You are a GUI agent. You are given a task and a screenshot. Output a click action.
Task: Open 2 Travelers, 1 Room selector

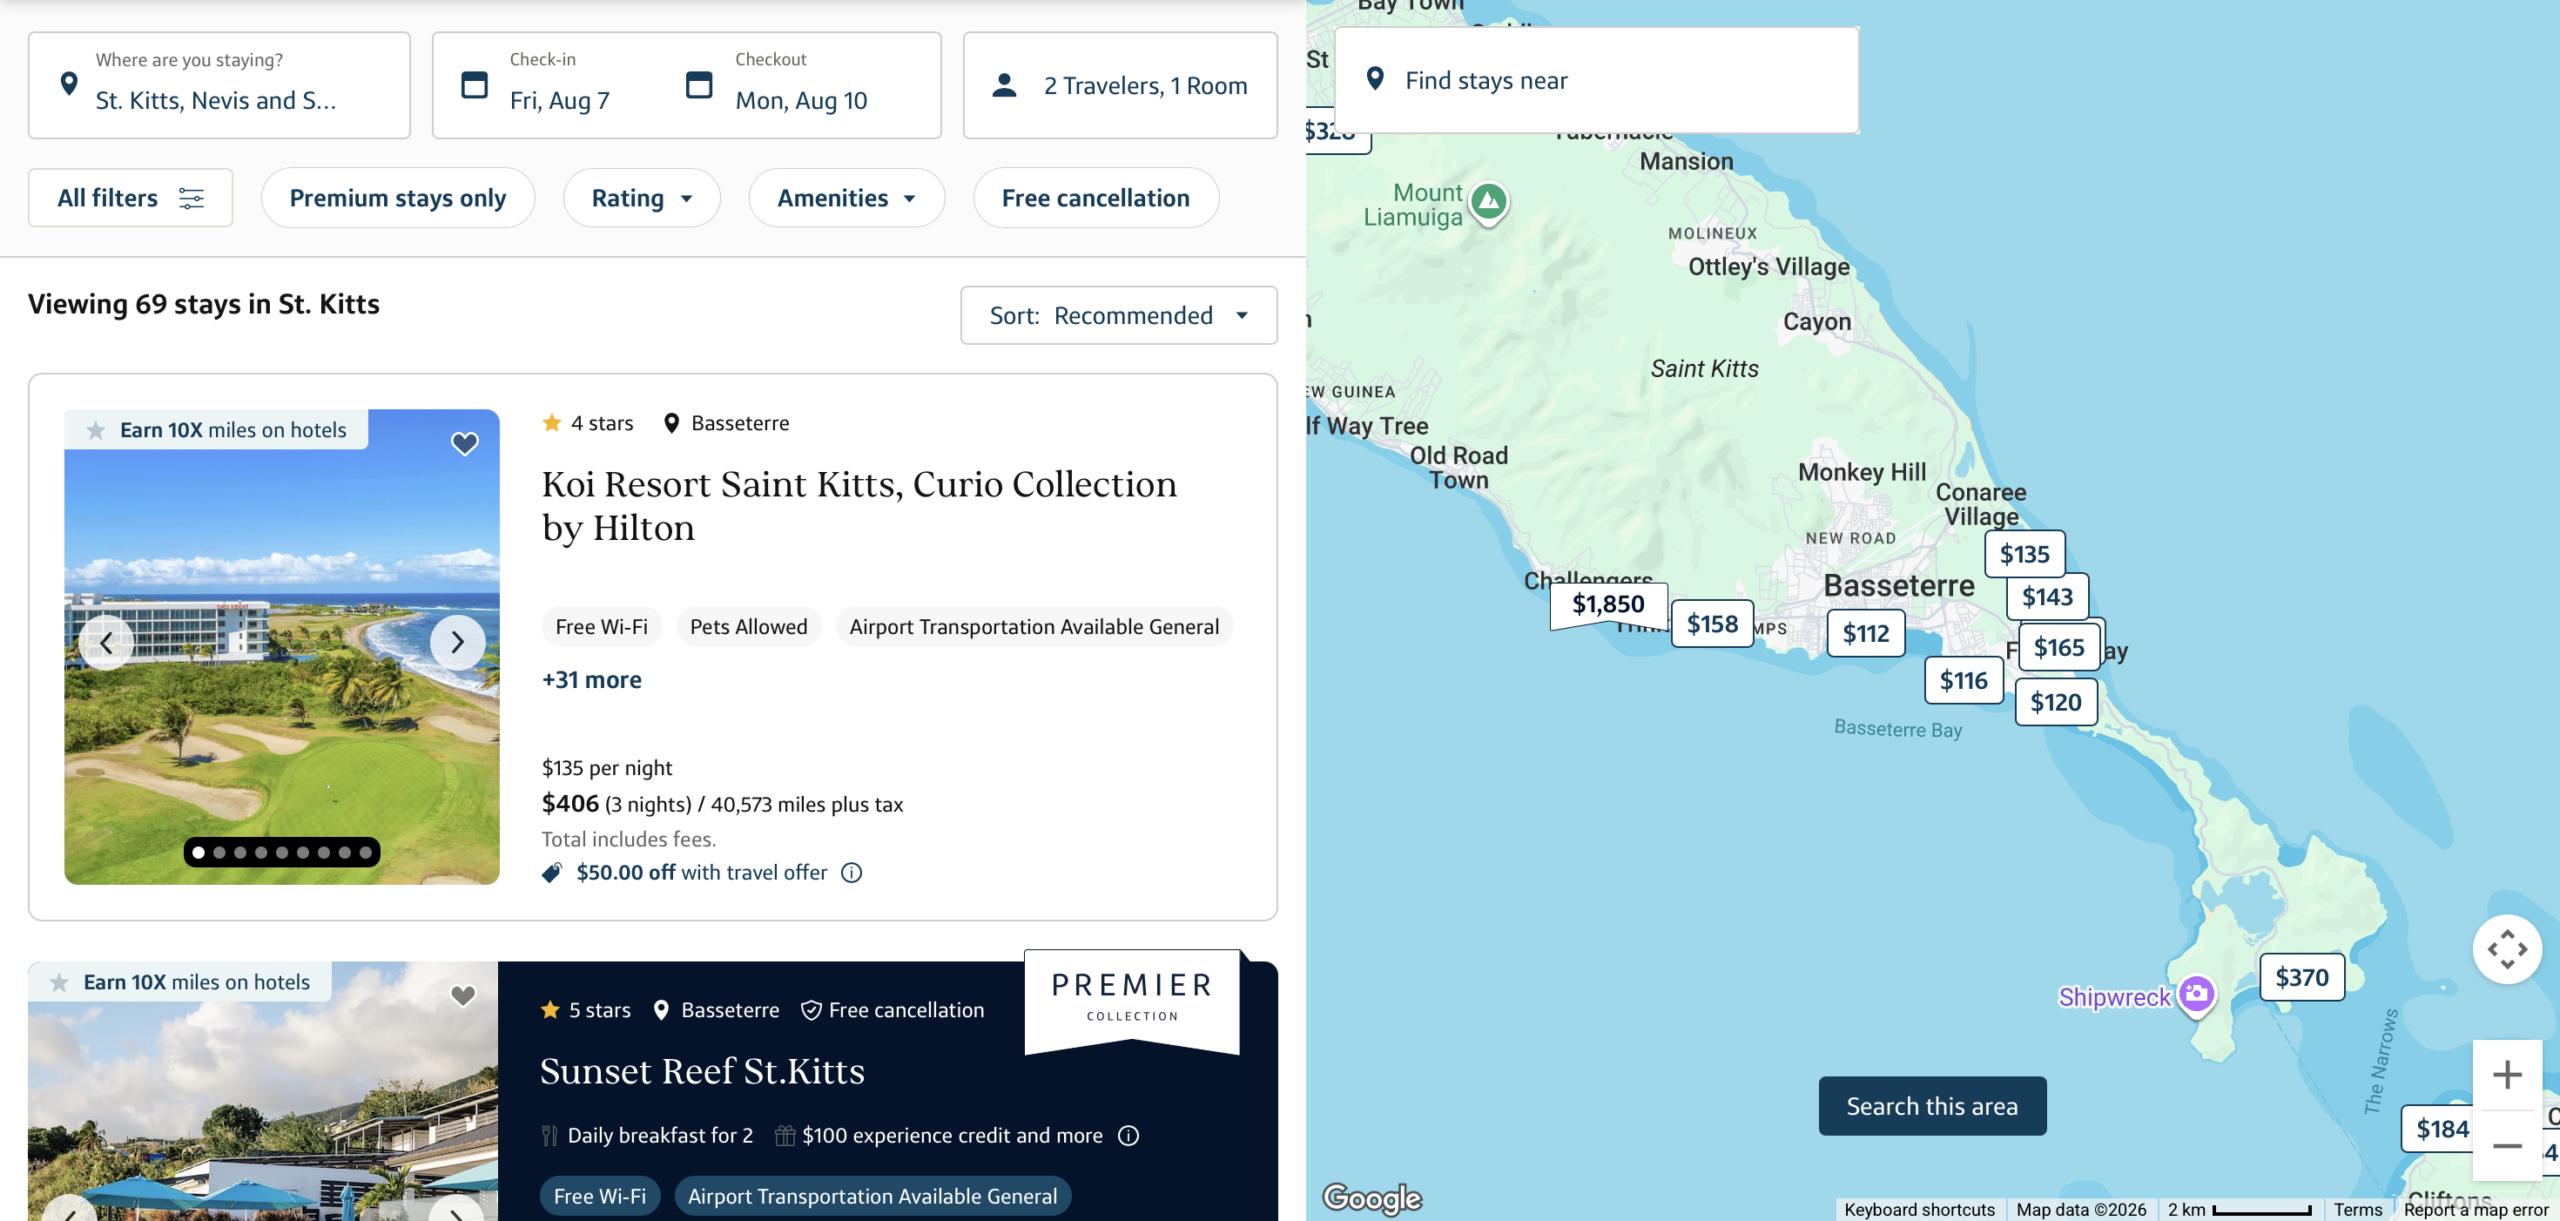click(x=1120, y=85)
